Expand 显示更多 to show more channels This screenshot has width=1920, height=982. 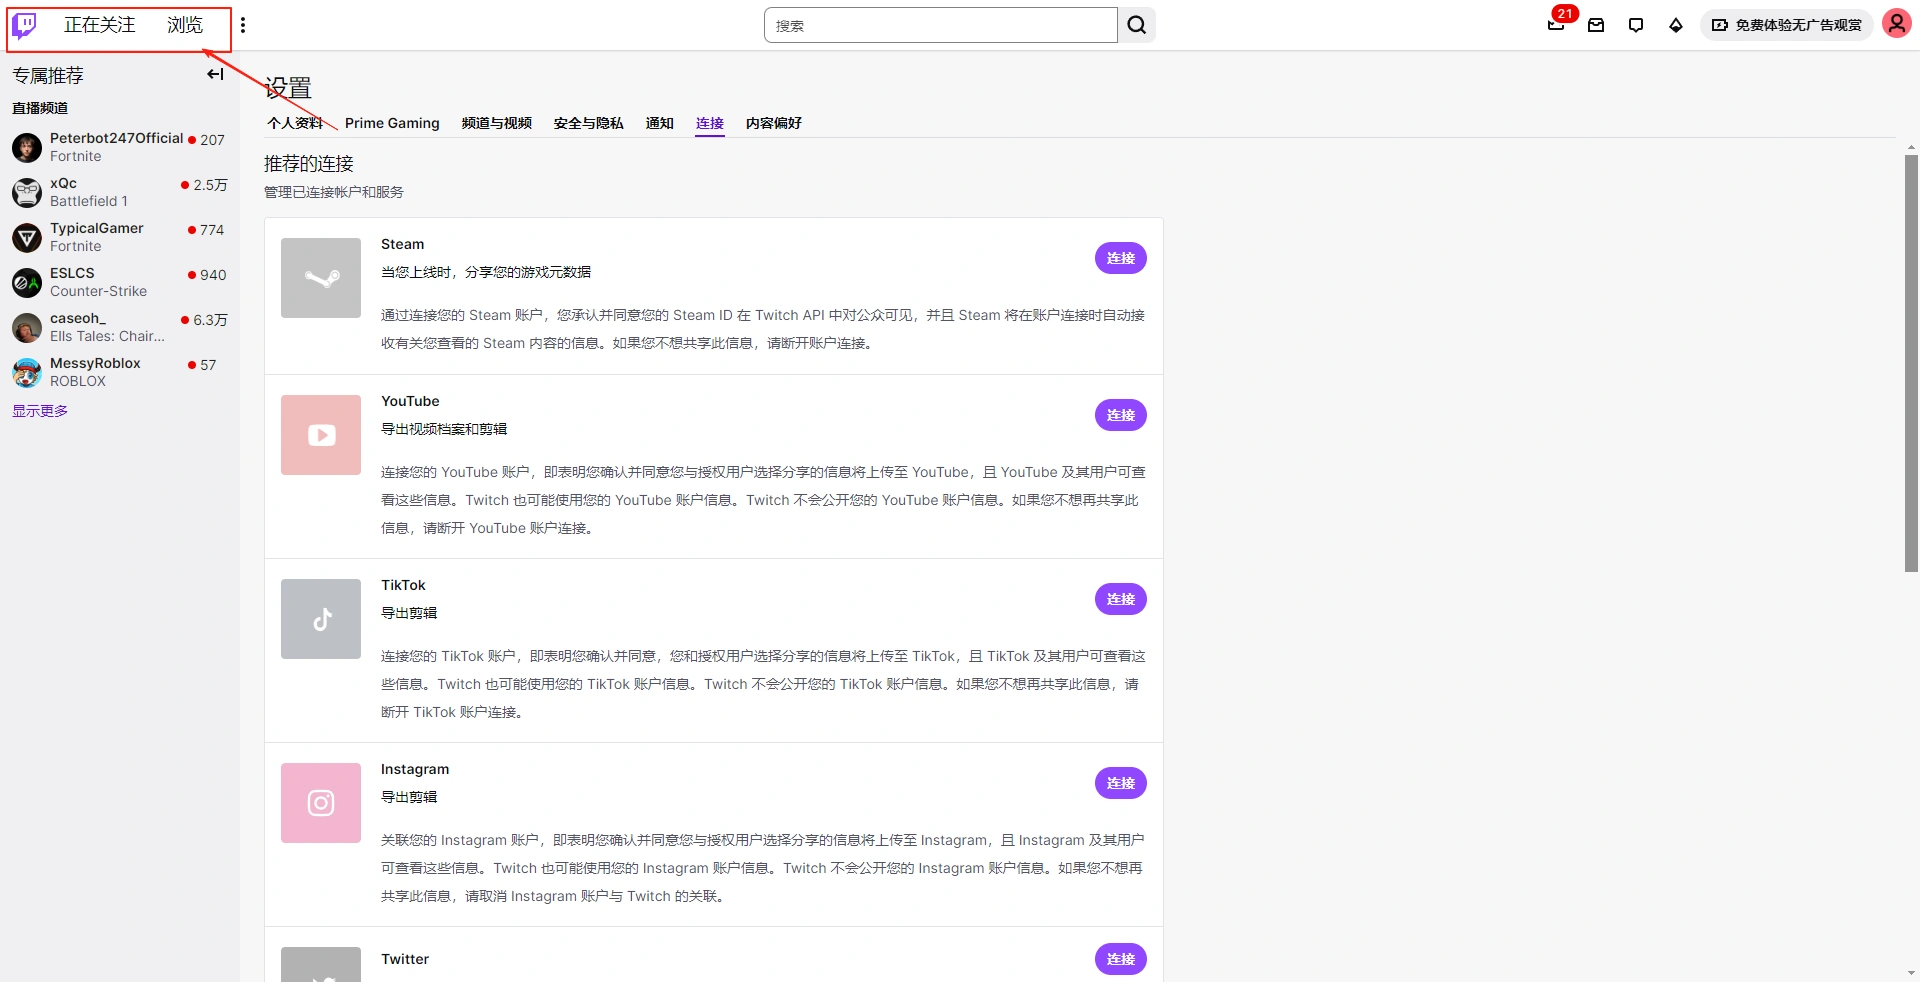(40, 410)
